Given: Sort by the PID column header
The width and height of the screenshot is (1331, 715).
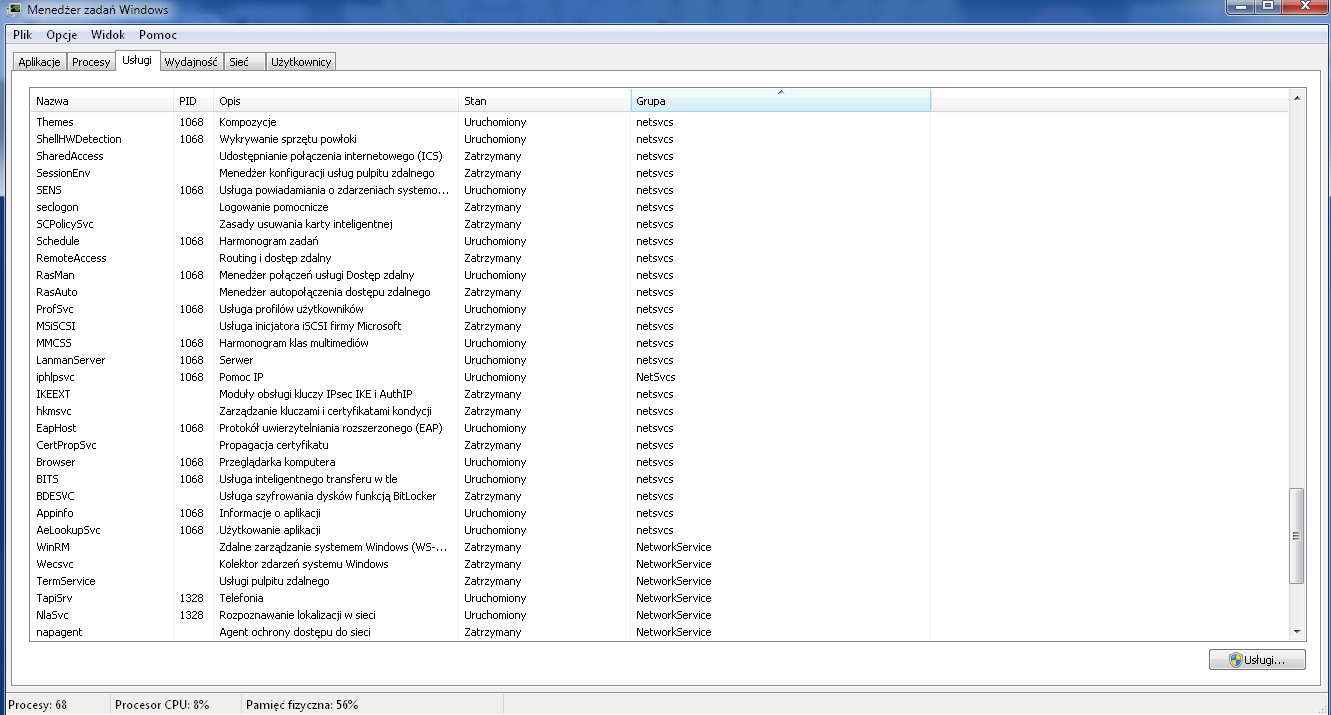Looking at the screenshot, I should [194, 101].
